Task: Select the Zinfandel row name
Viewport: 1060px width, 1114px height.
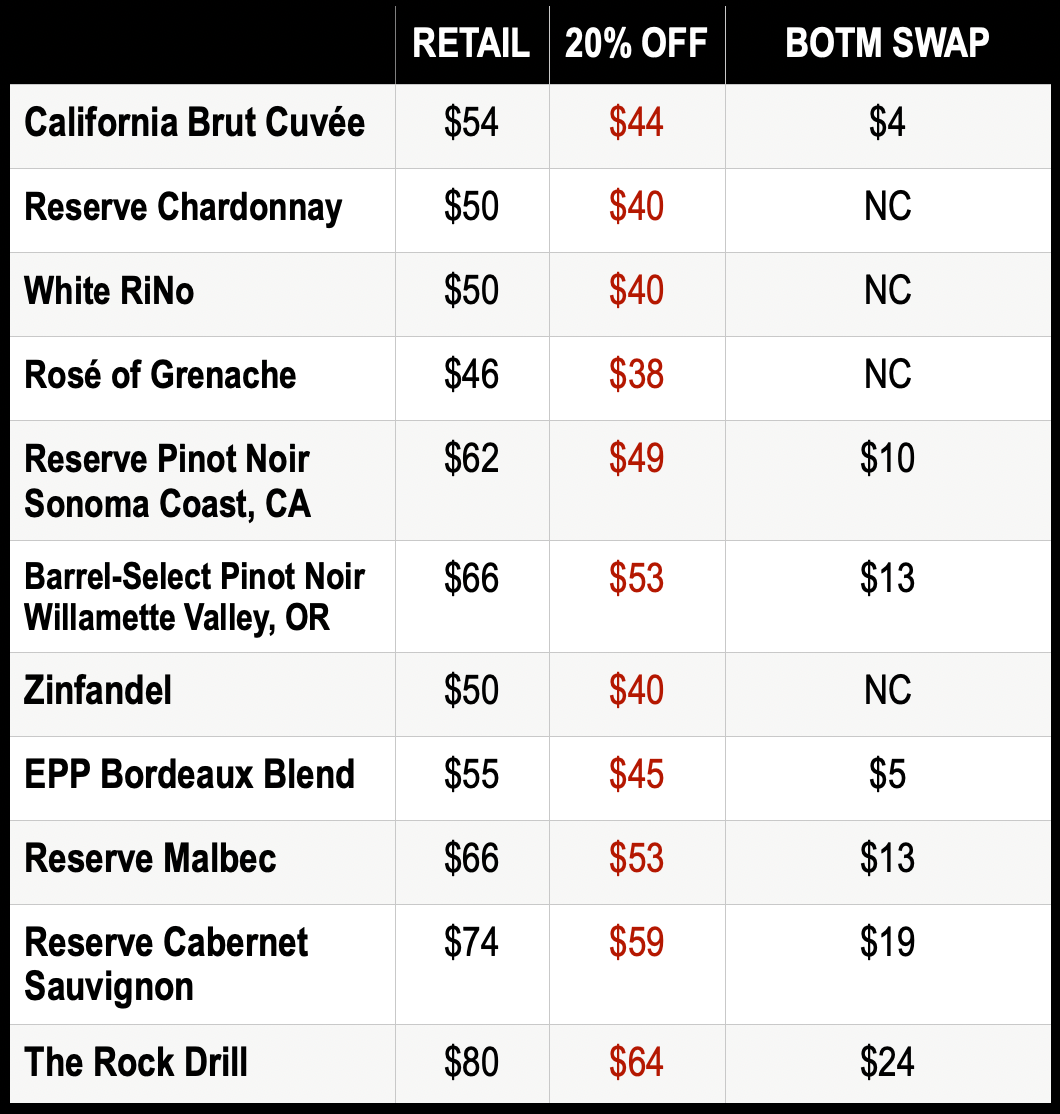Action: click(x=98, y=690)
